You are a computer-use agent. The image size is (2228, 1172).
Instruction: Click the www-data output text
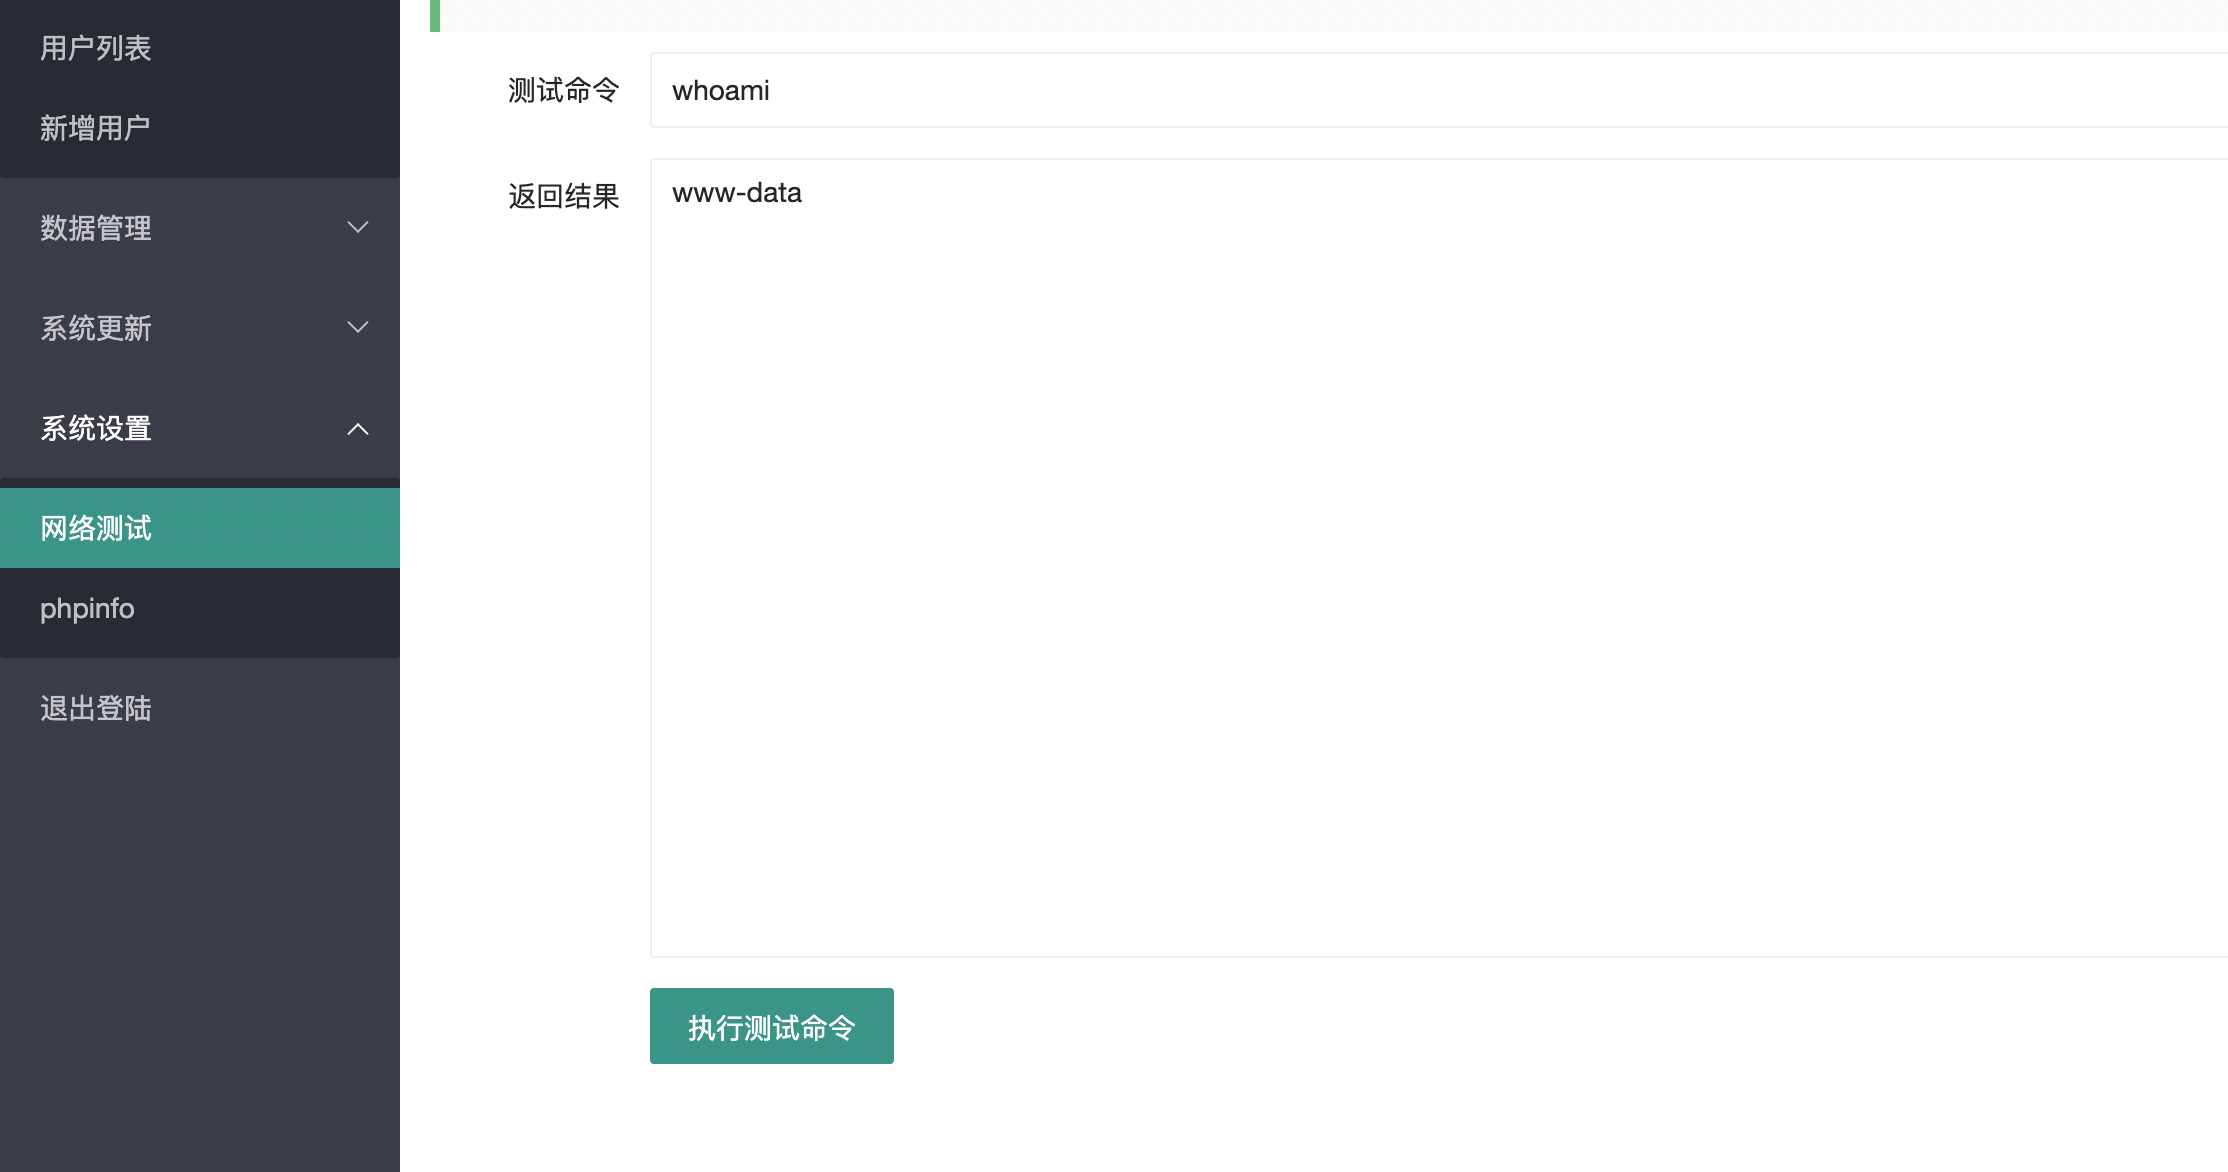pos(737,193)
